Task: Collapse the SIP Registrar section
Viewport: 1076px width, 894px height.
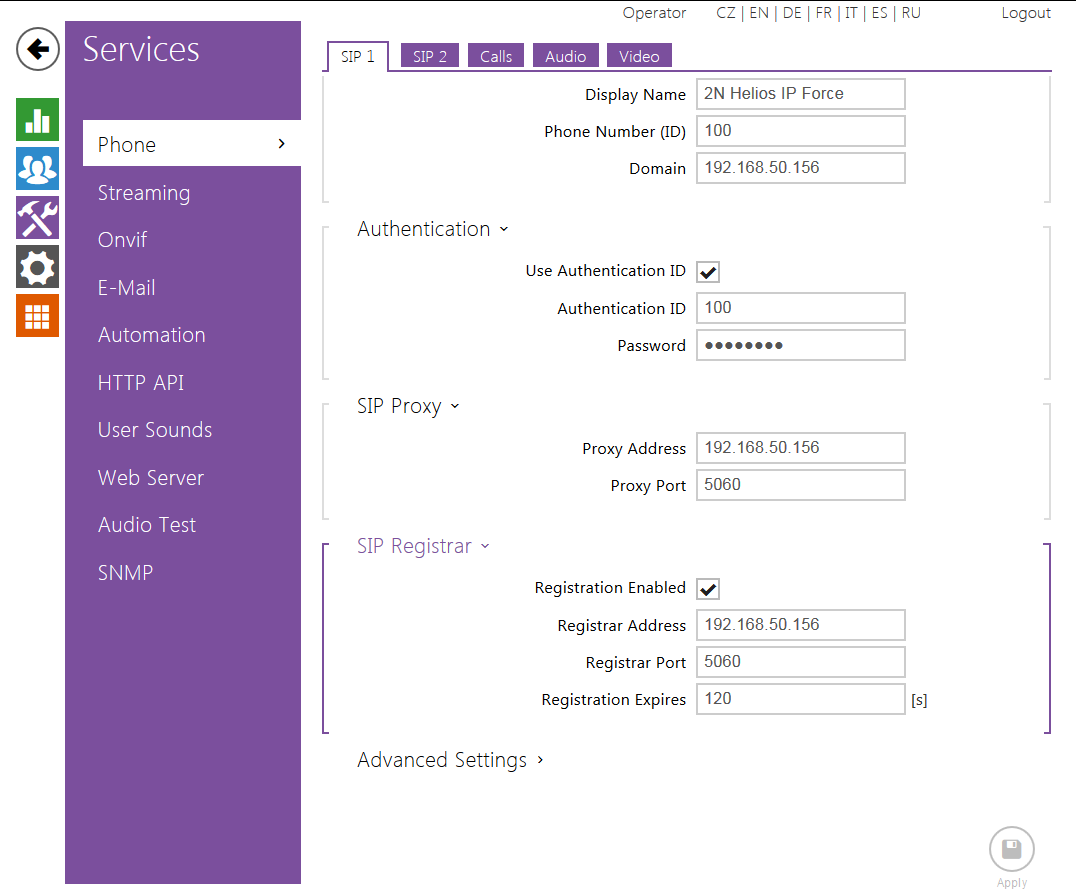Action: click(x=423, y=546)
